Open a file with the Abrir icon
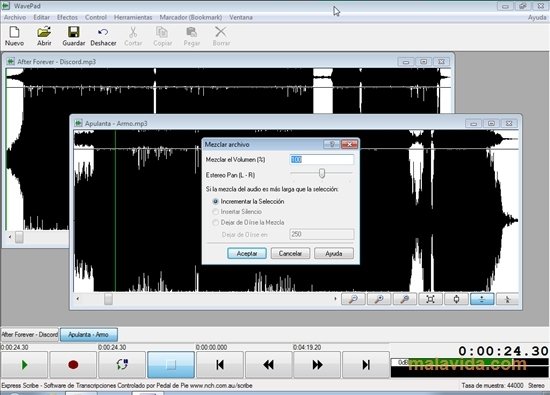The width and height of the screenshot is (550, 395). [x=44, y=32]
